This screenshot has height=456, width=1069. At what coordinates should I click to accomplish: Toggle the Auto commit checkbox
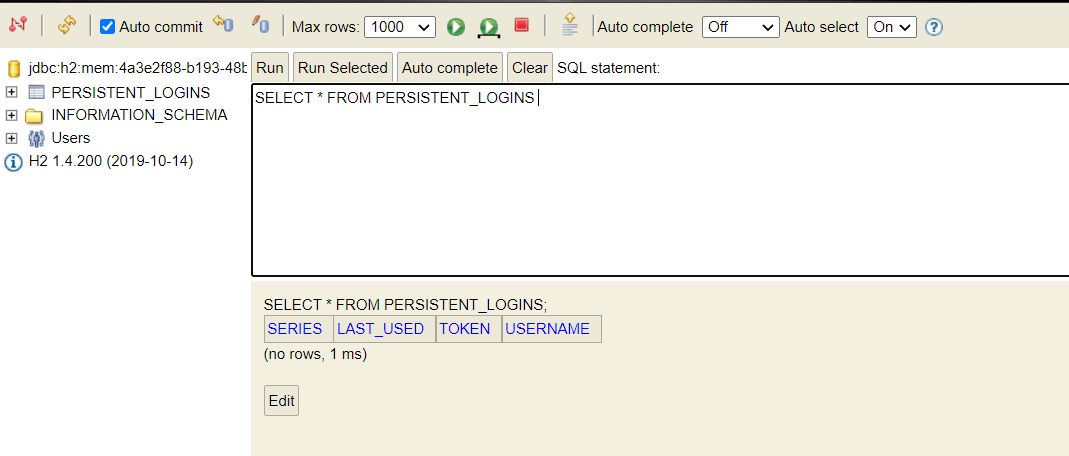[x=107, y=27]
